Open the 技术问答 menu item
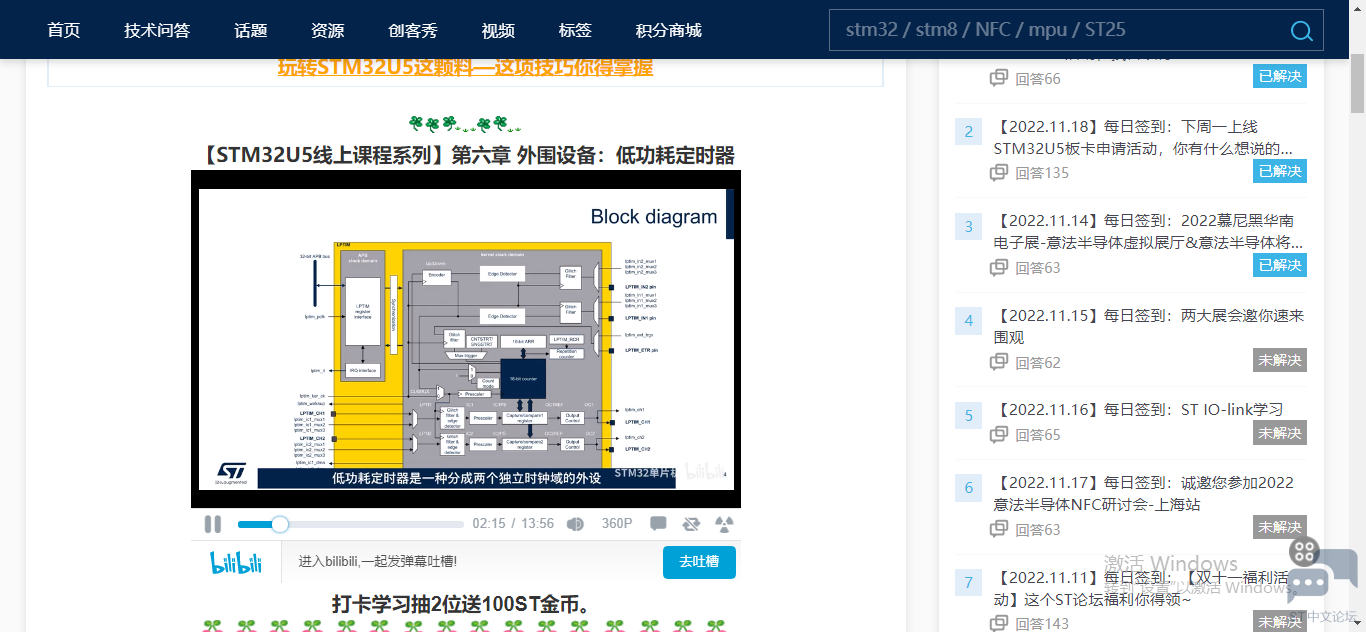This screenshot has height=632, width=1366. click(157, 30)
